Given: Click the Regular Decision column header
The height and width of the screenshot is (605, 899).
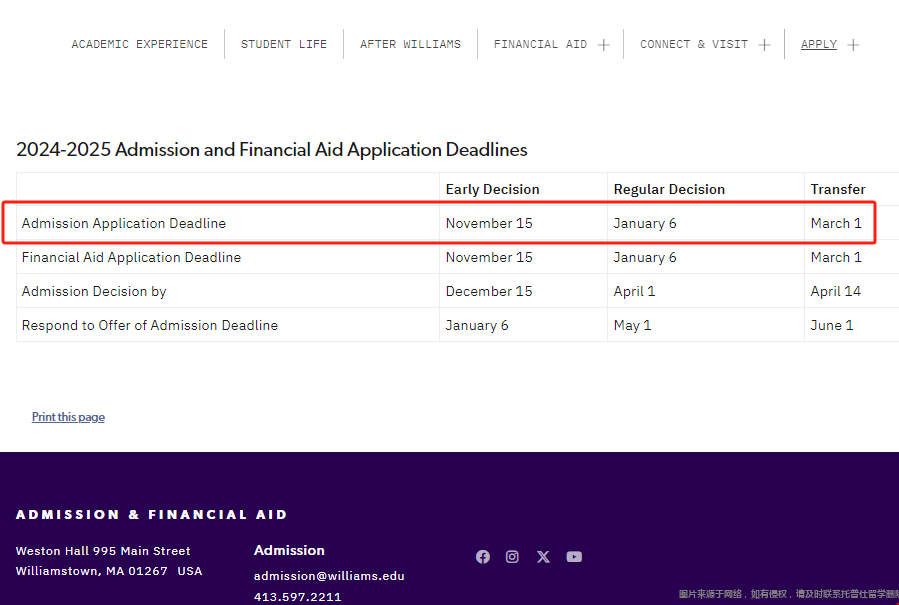Looking at the screenshot, I should click(669, 189).
